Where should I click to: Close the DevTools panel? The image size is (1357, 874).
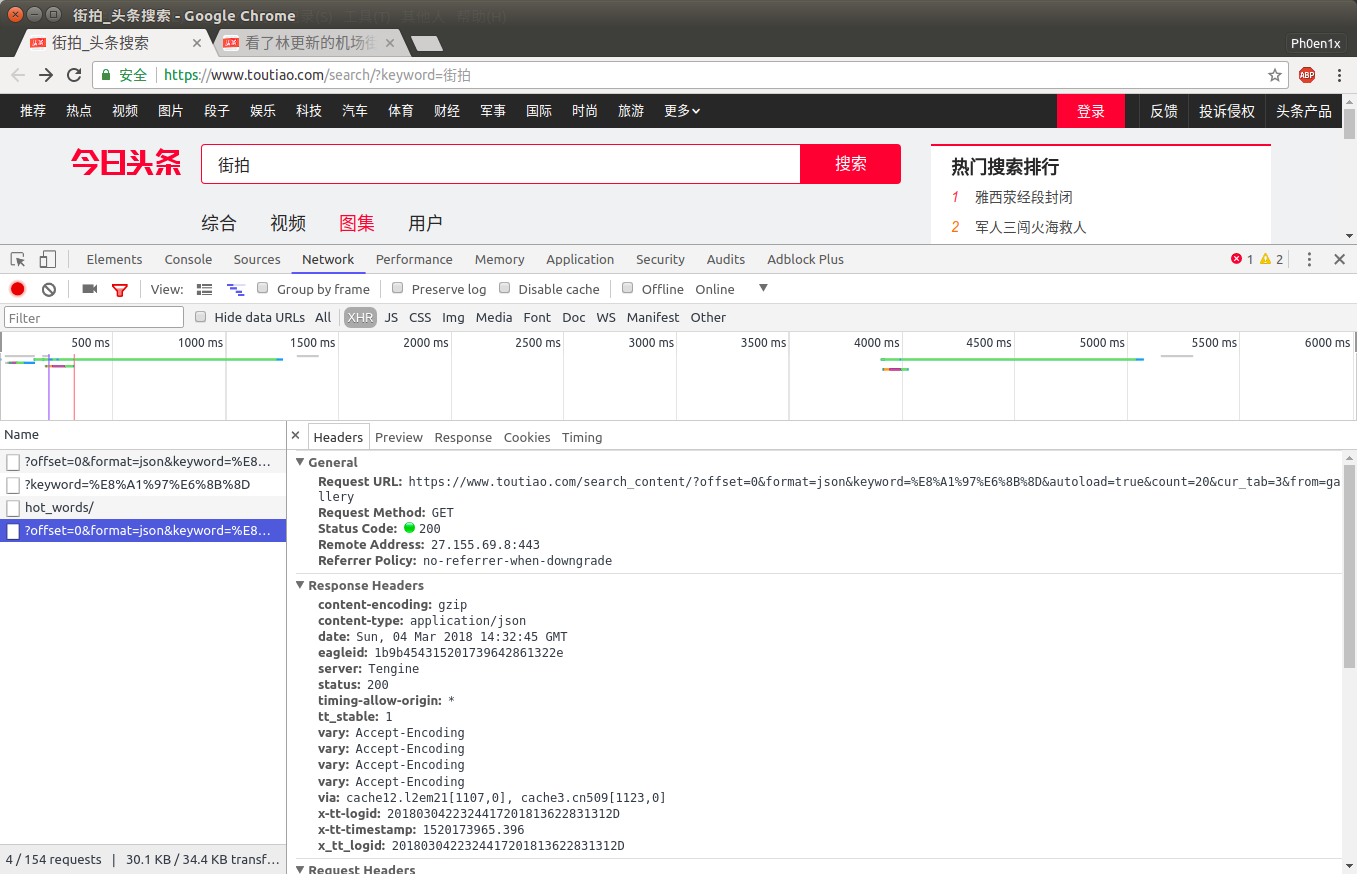tap(1340, 259)
